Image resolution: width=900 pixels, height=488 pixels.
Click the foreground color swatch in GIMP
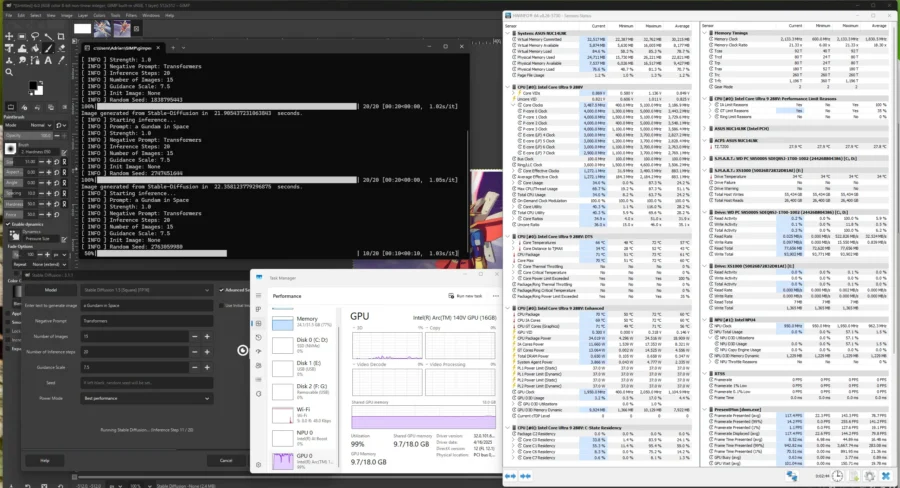pos(33,86)
